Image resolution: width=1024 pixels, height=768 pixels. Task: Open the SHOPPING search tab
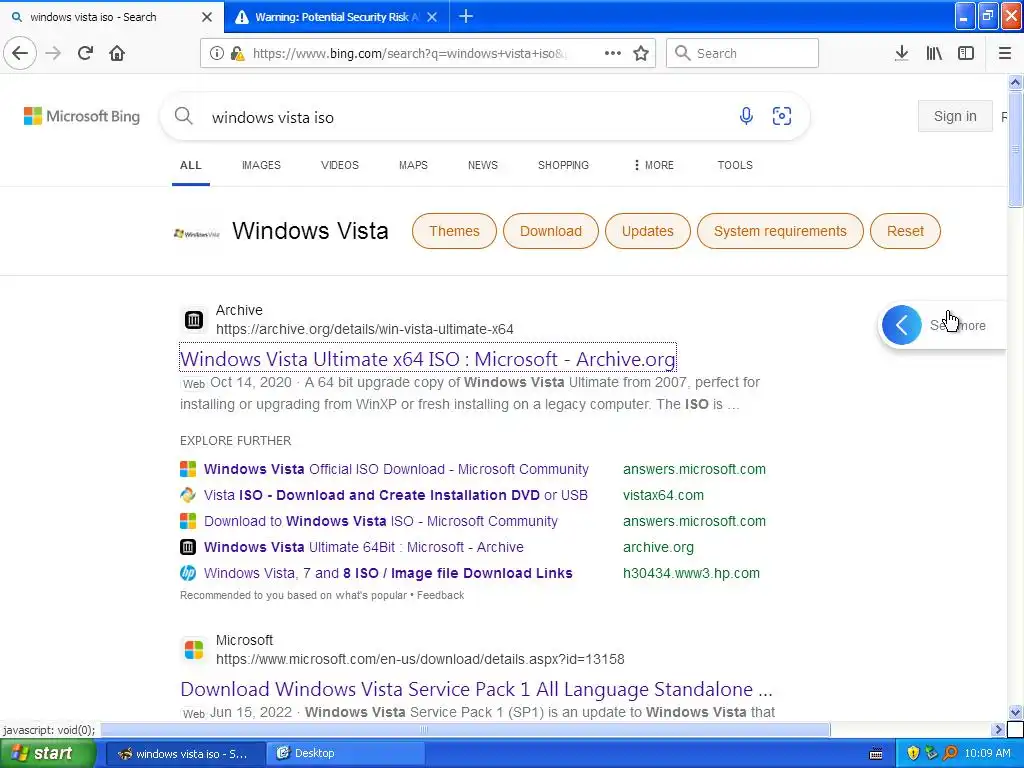563,165
